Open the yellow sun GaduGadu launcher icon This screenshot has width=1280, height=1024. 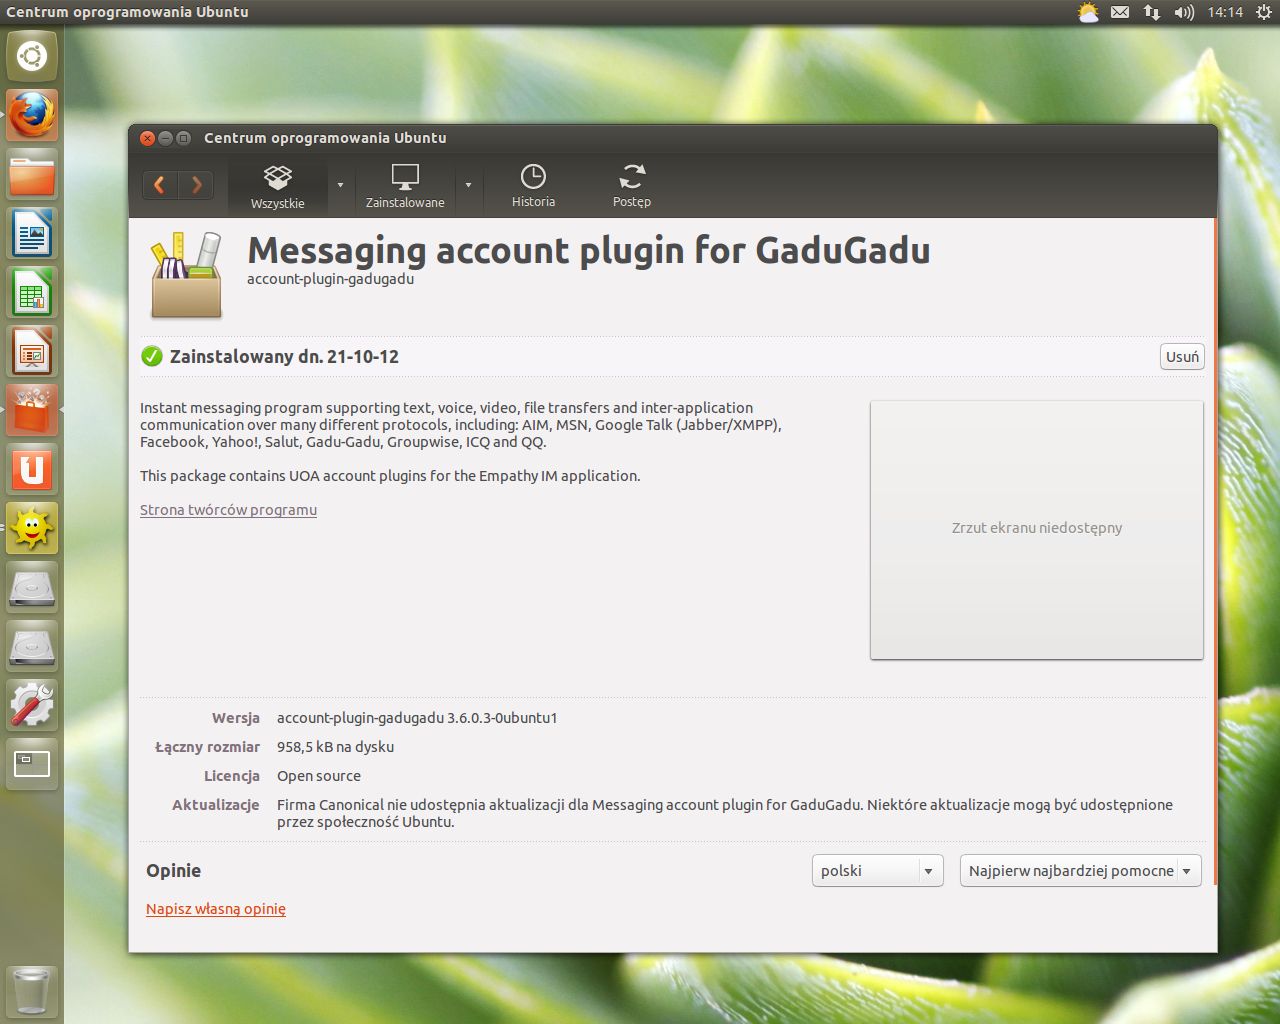point(32,528)
